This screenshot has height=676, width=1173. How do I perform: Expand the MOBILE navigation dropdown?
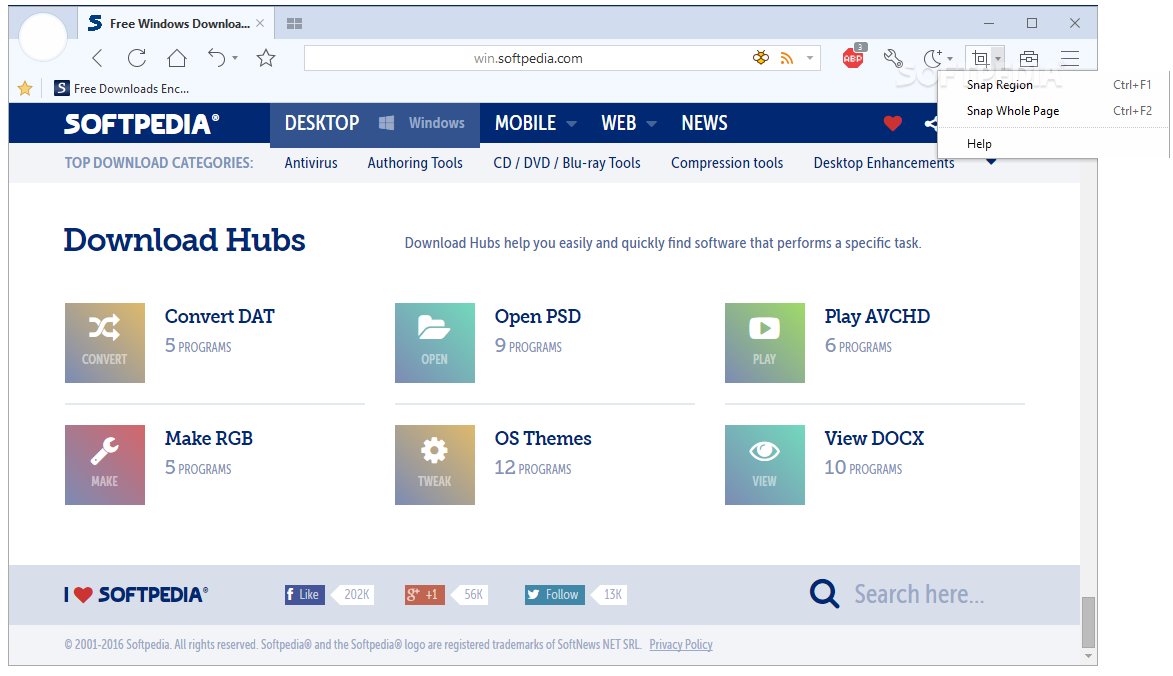(x=571, y=124)
